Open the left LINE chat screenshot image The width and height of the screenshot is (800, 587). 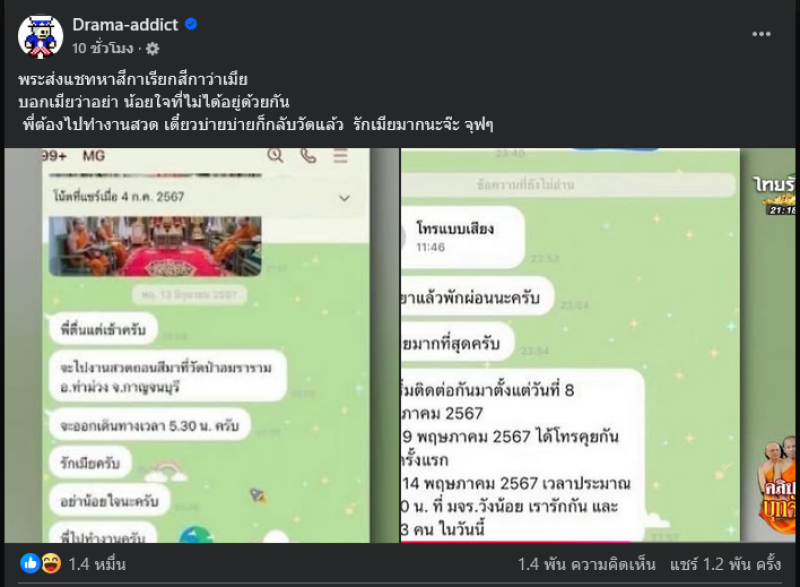[x=202, y=345]
